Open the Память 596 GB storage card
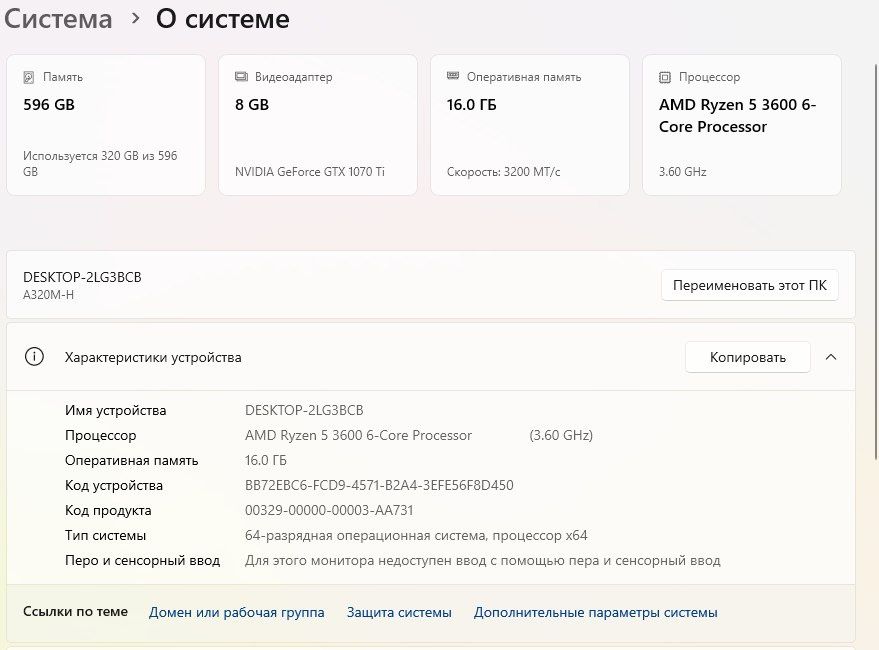The height and width of the screenshot is (650, 879). [106, 125]
